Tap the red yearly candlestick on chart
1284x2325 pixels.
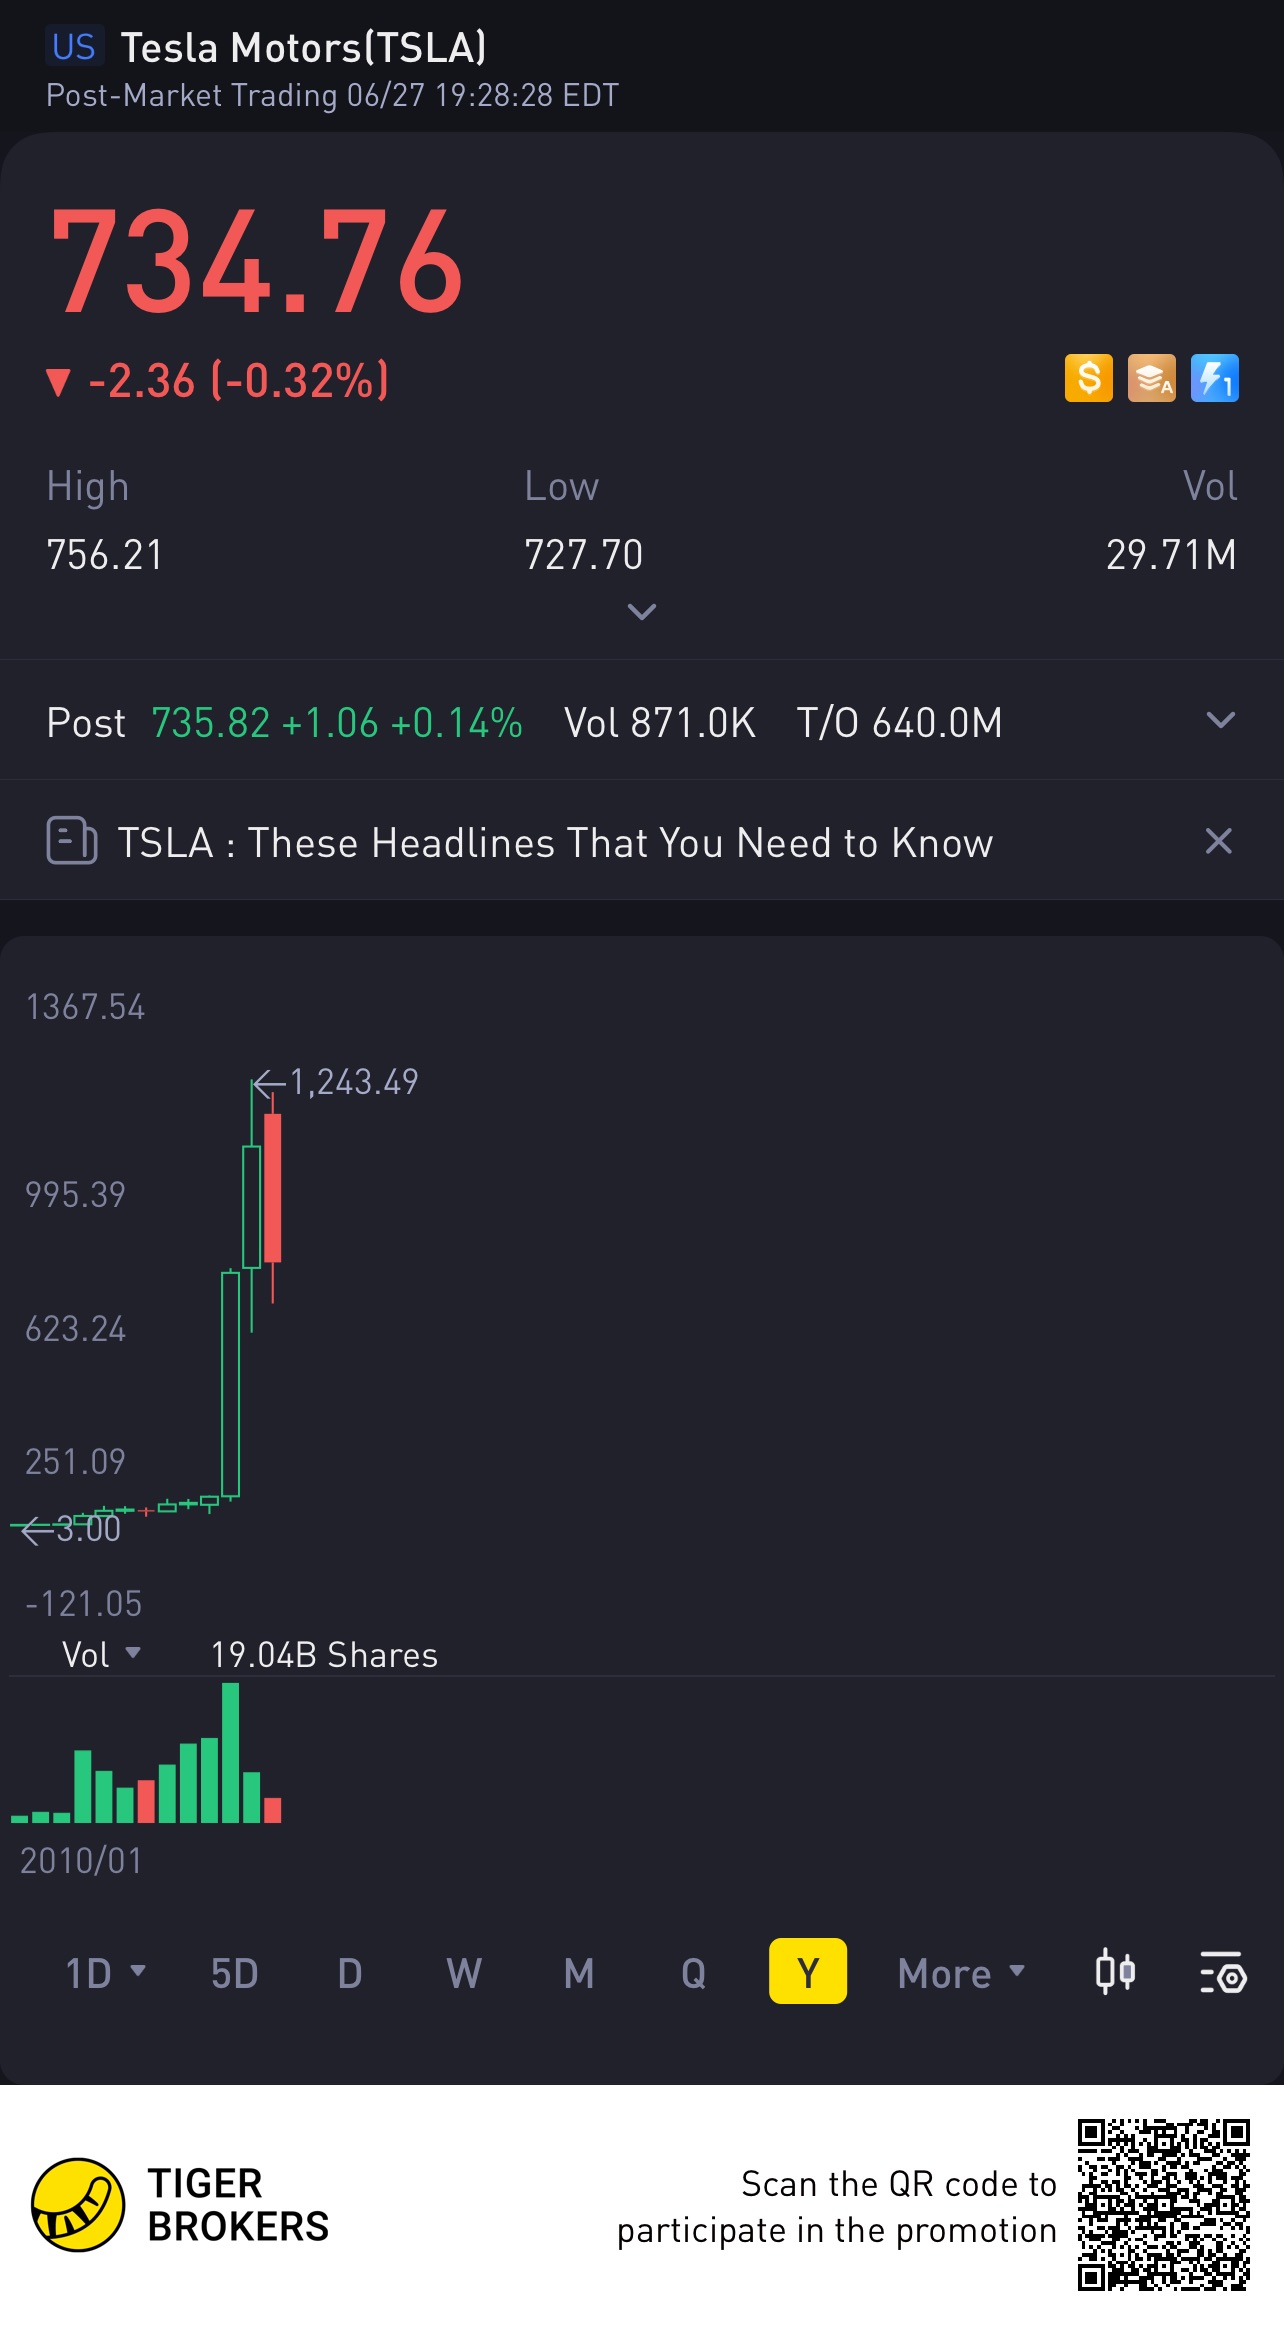[272, 1188]
